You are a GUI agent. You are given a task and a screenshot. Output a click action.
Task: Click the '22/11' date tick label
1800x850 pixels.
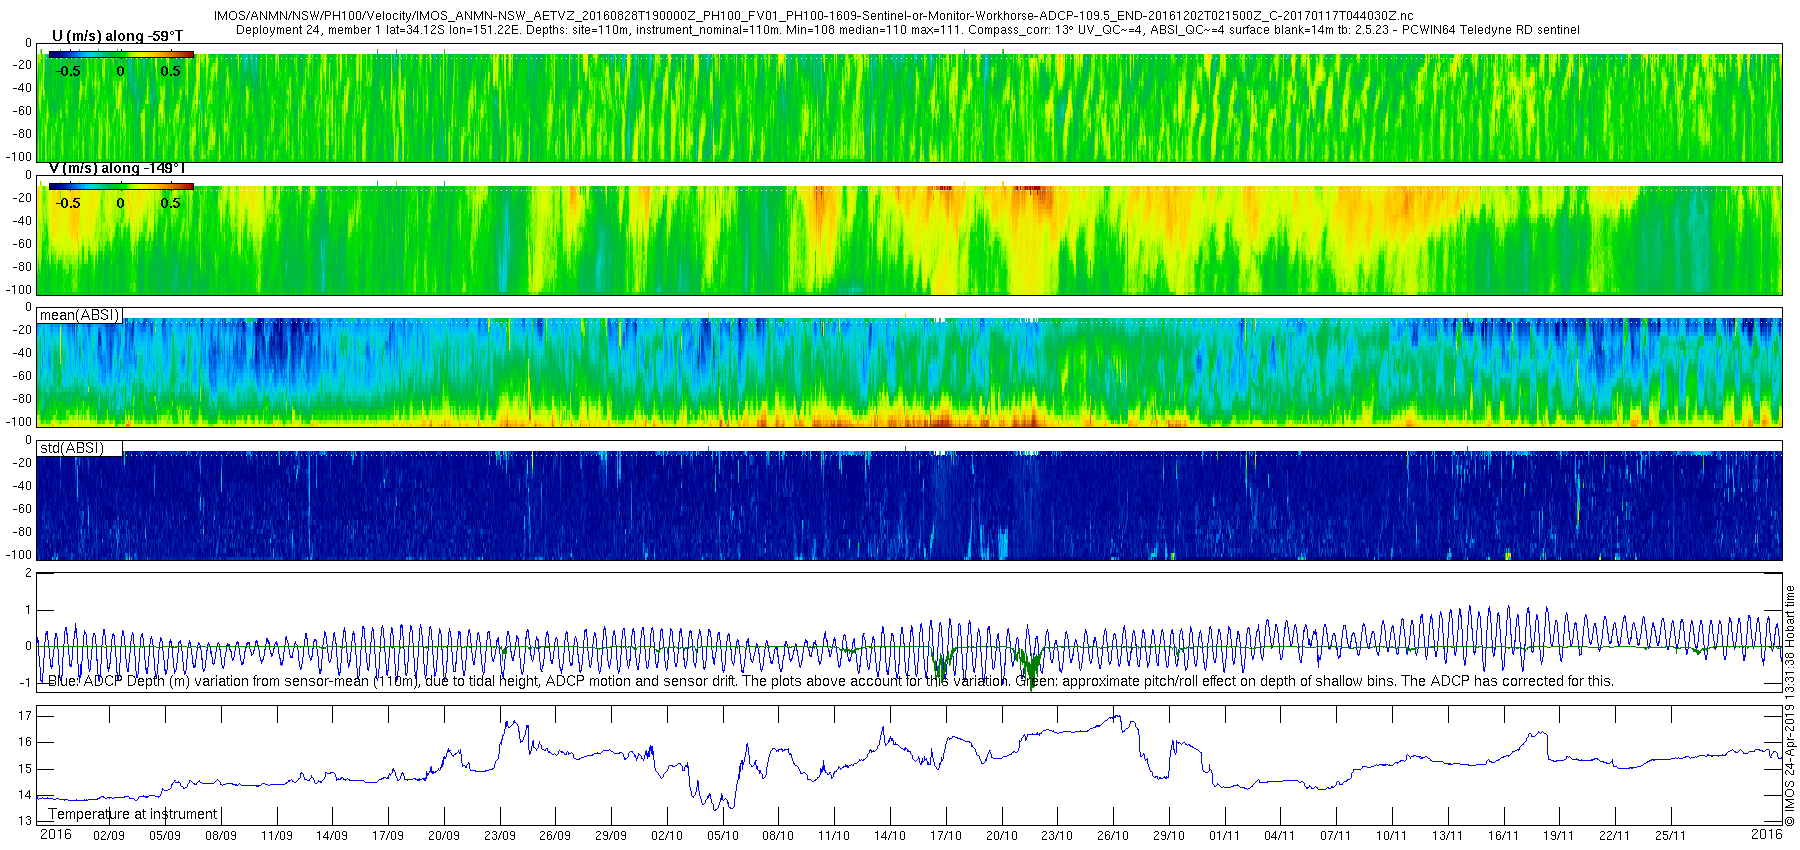(1614, 836)
